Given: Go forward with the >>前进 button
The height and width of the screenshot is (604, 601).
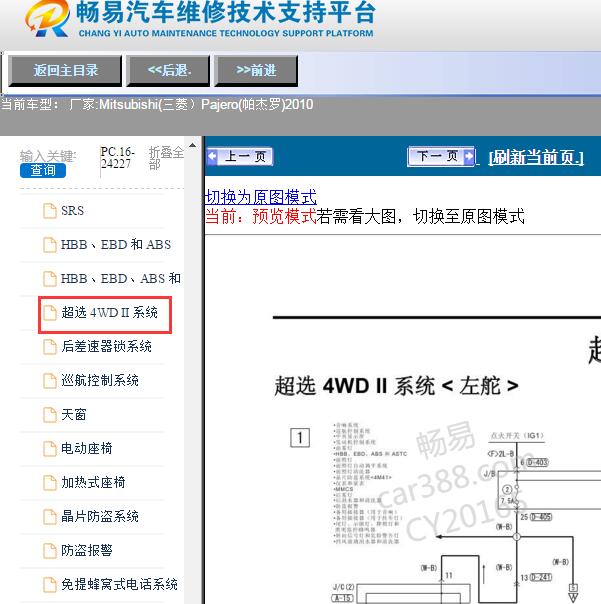Looking at the screenshot, I should click(x=256, y=70).
